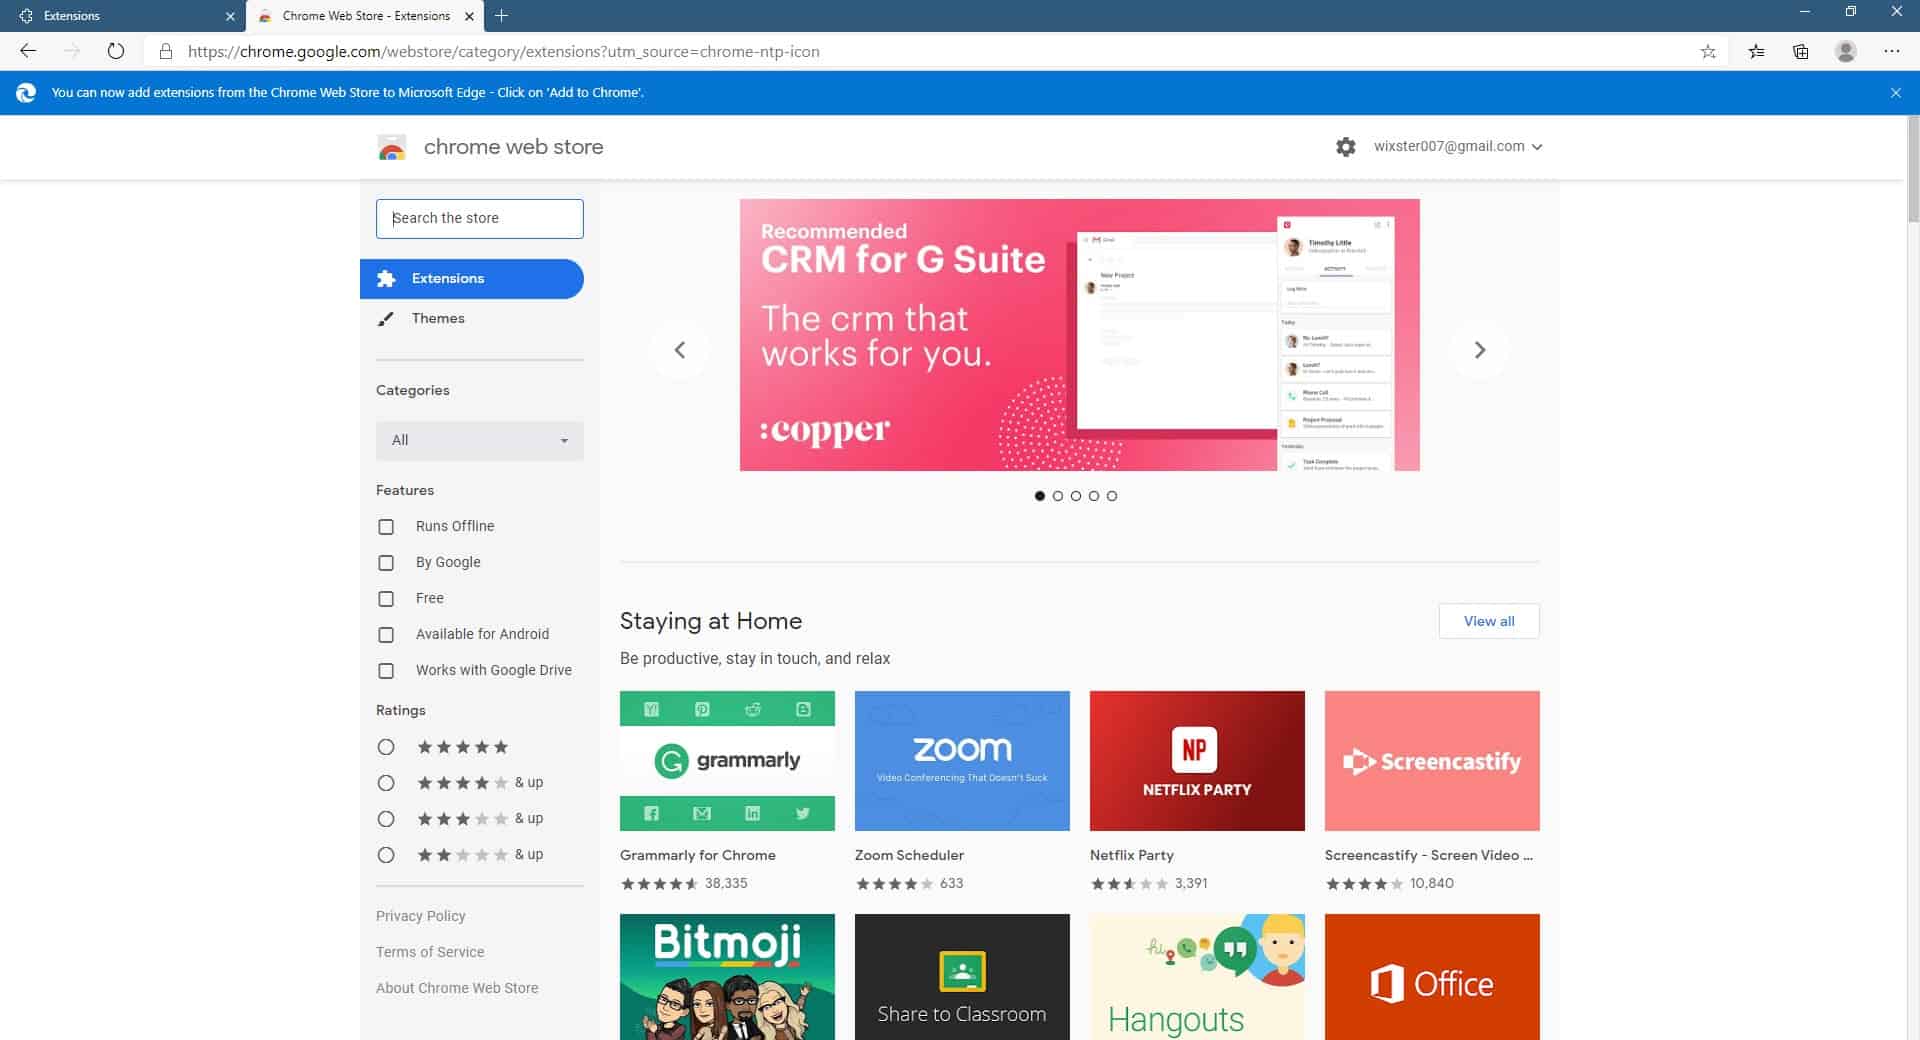The image size is (1920, 1040).
Task: Expand the wixster007@gmail.com account menu
Action: click(1458, 146)
